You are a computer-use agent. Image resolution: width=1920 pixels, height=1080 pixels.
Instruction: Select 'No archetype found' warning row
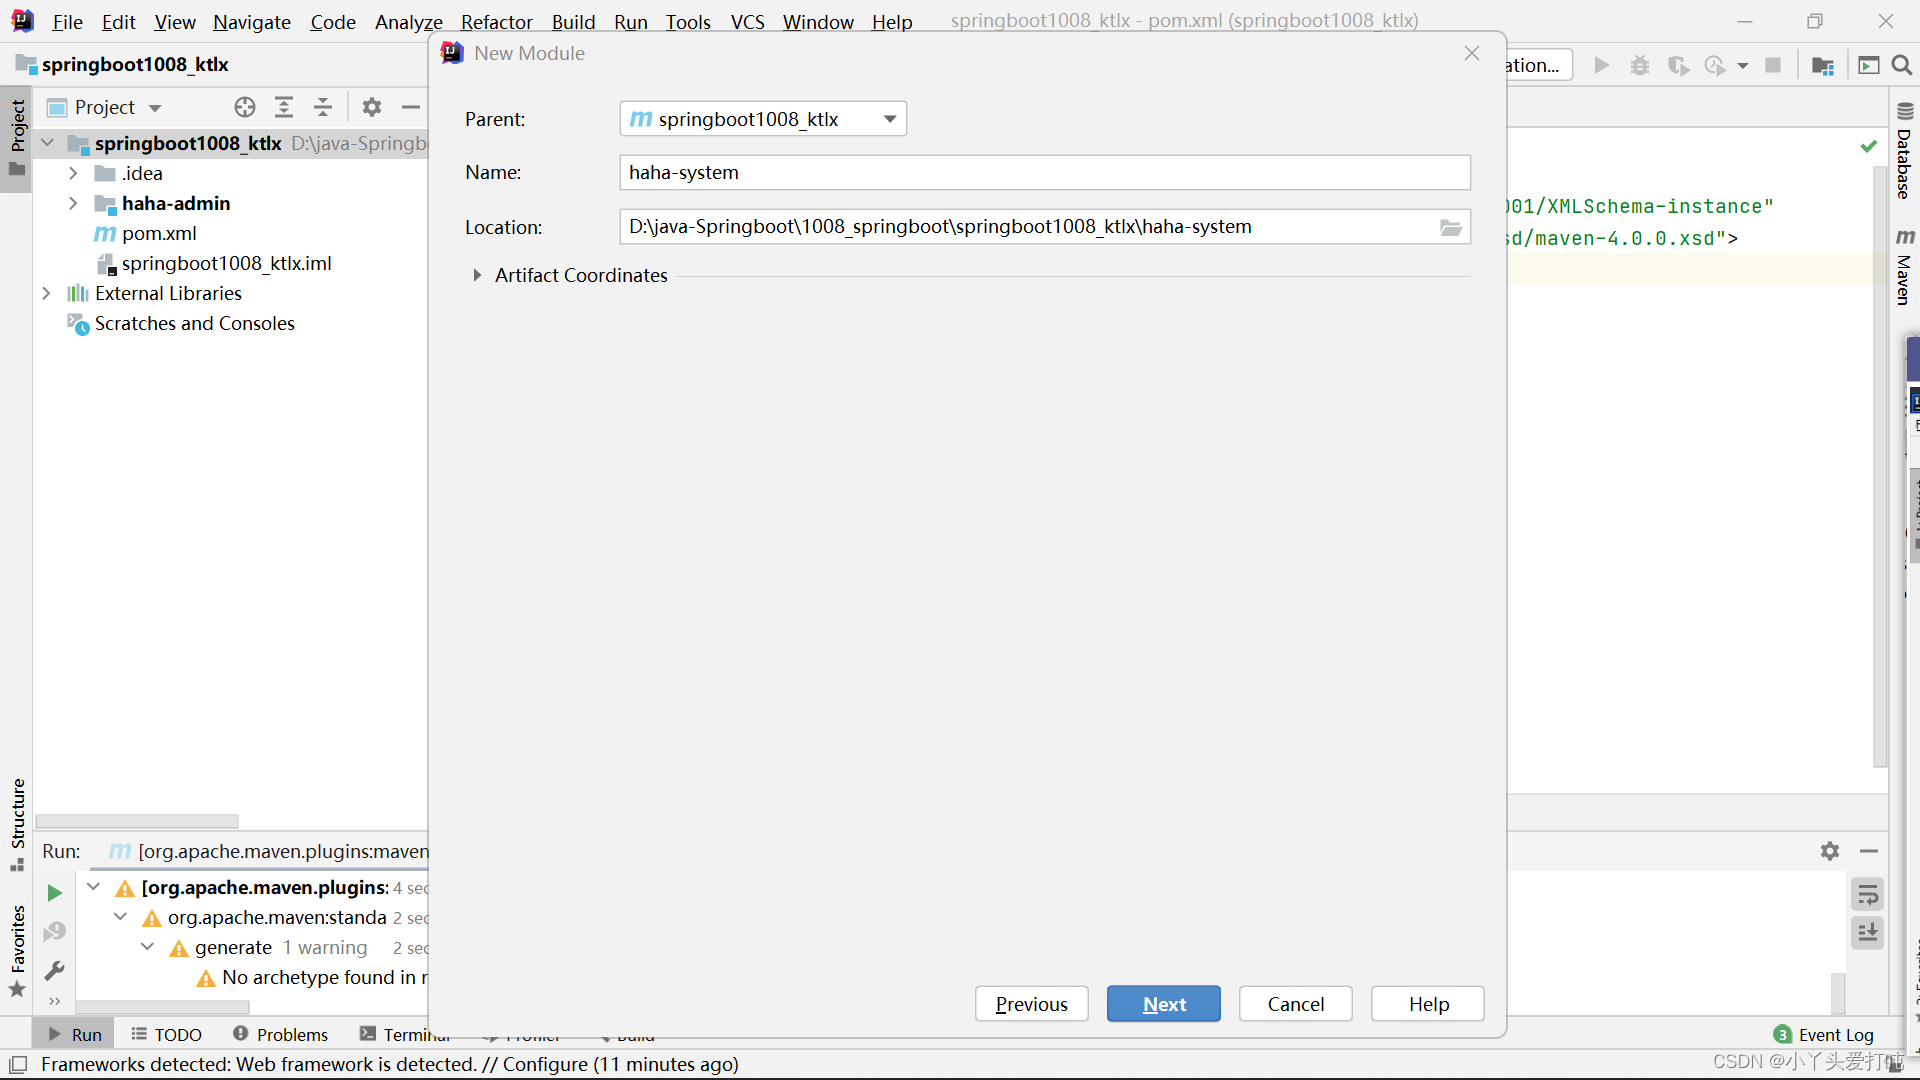(x=311, y=977)
